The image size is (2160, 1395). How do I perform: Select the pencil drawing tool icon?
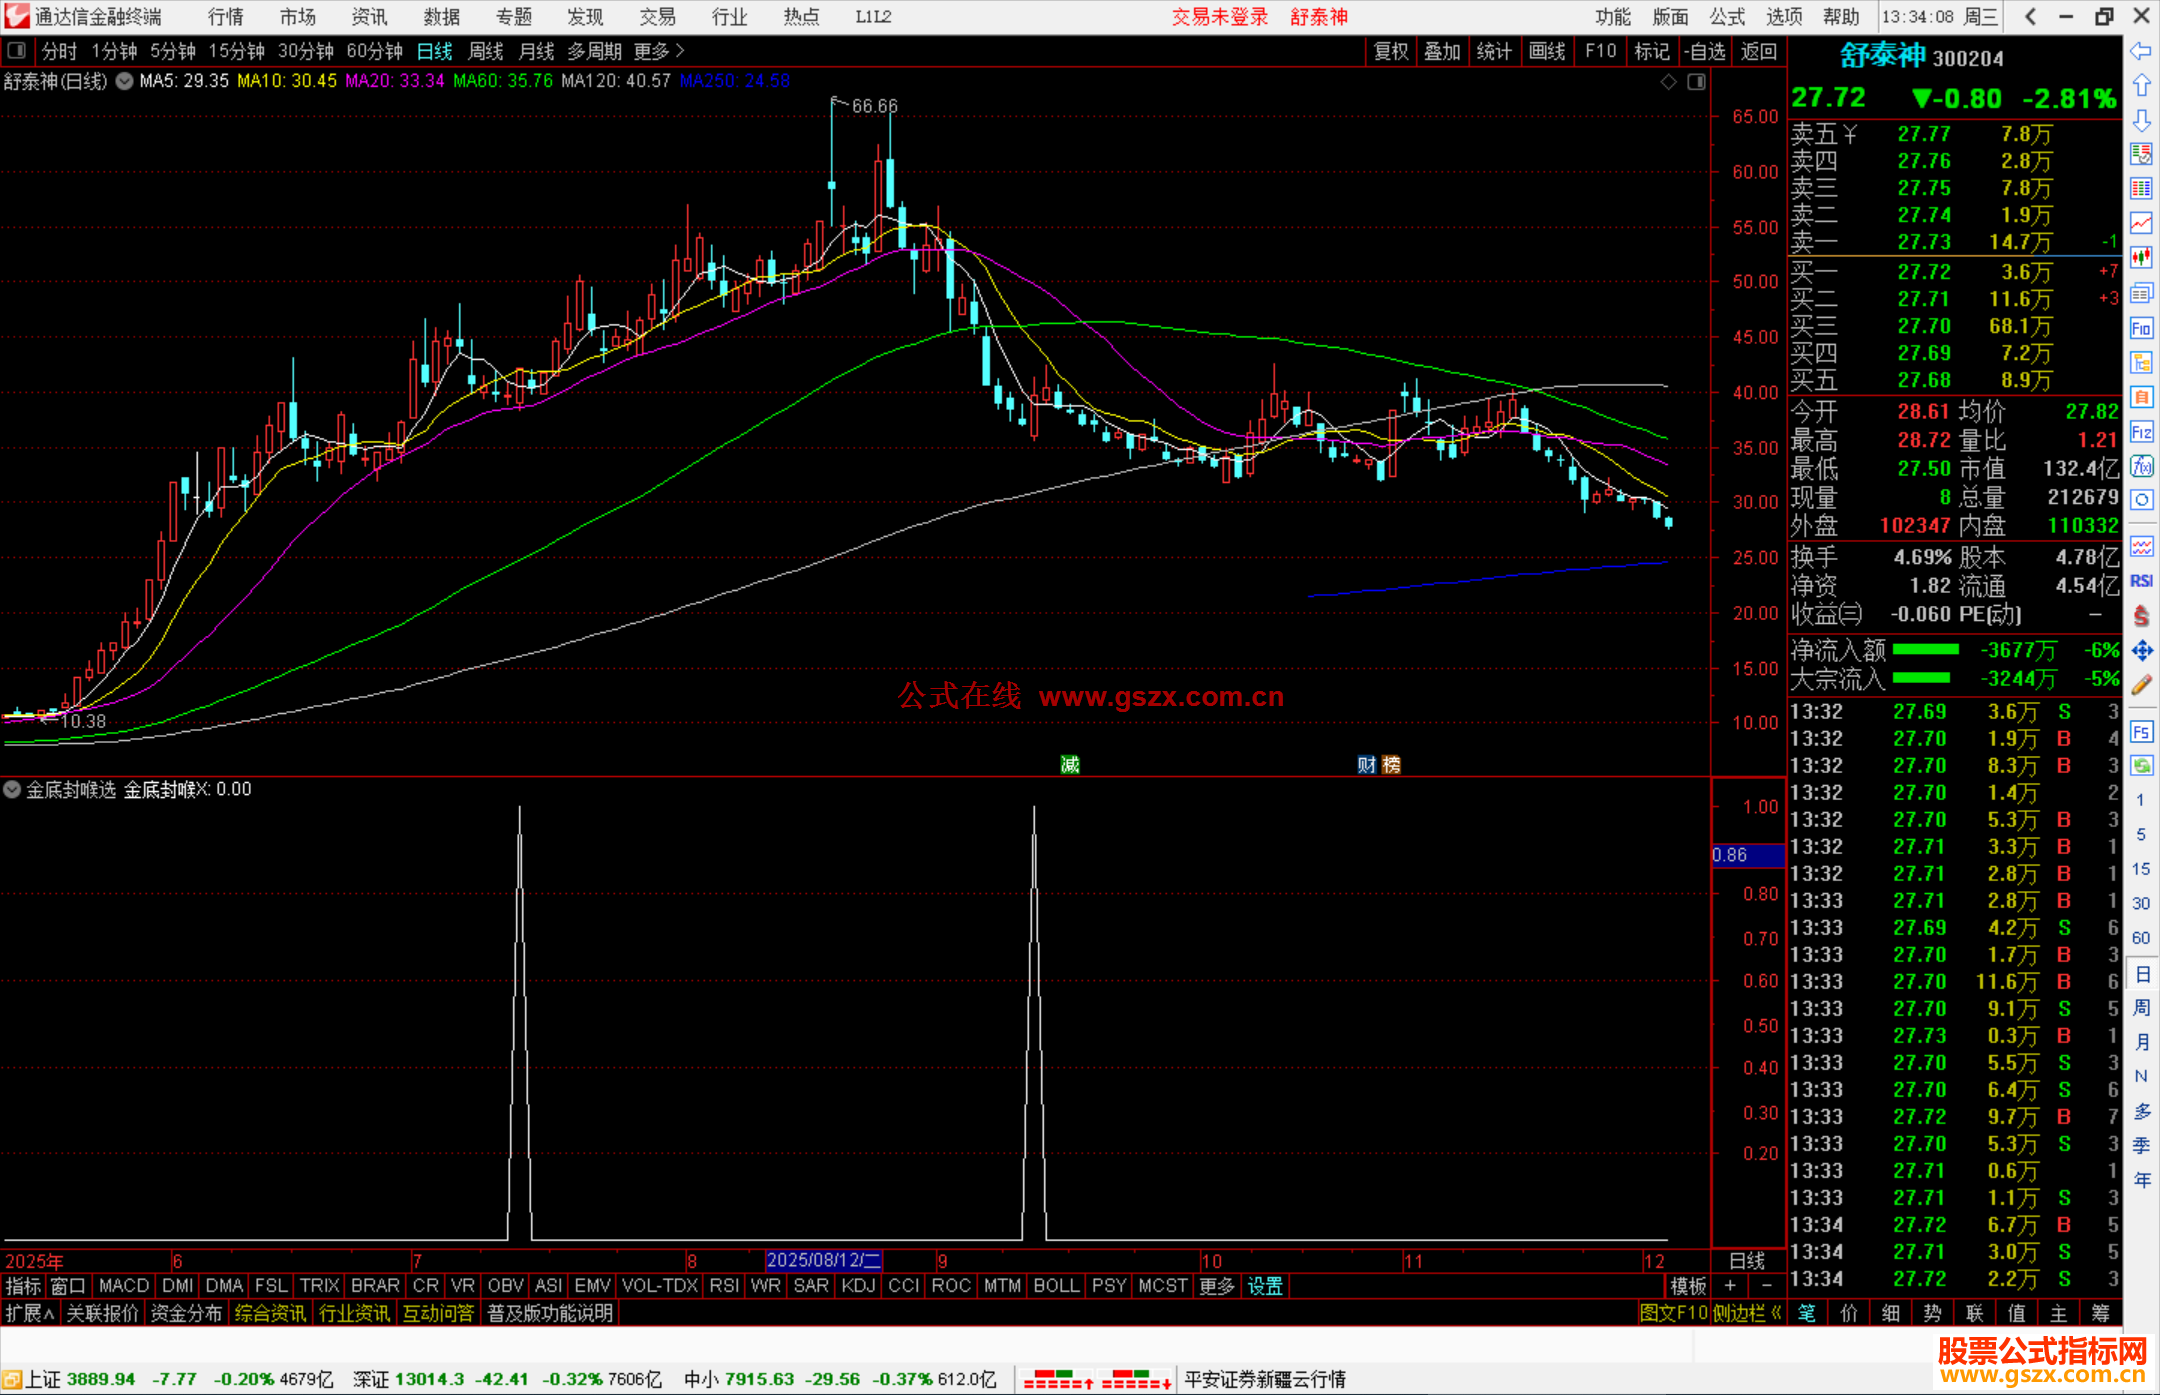tap(2141, 685)
